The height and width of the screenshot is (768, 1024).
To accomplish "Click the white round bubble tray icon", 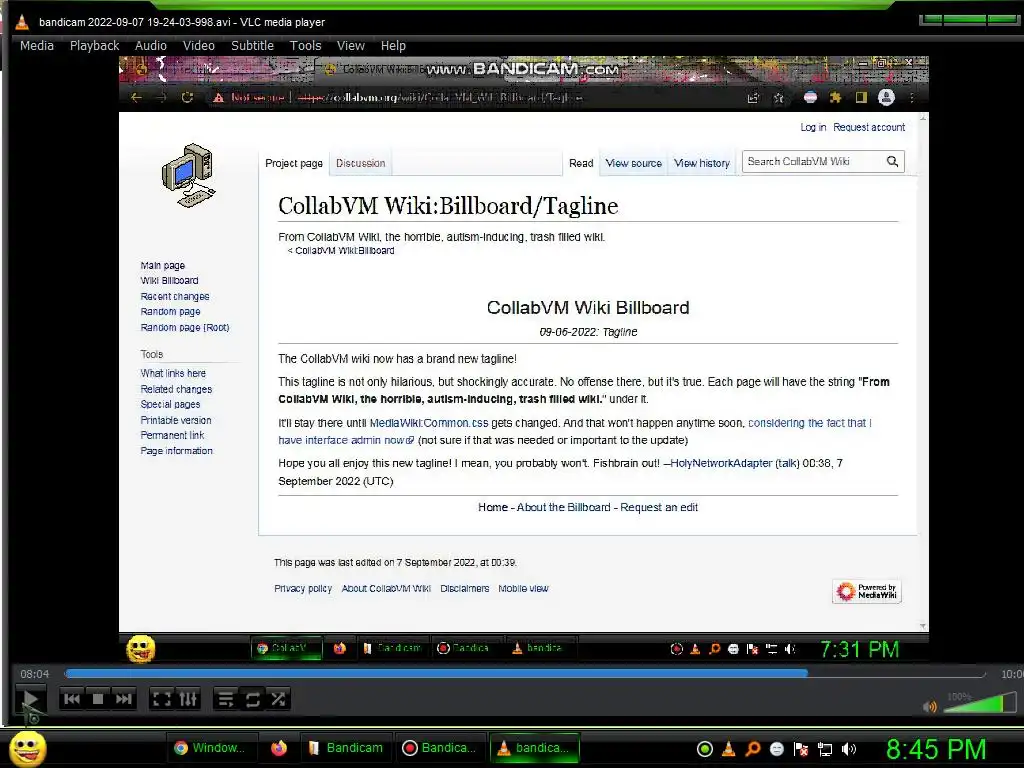I will (x=776, y=749).
